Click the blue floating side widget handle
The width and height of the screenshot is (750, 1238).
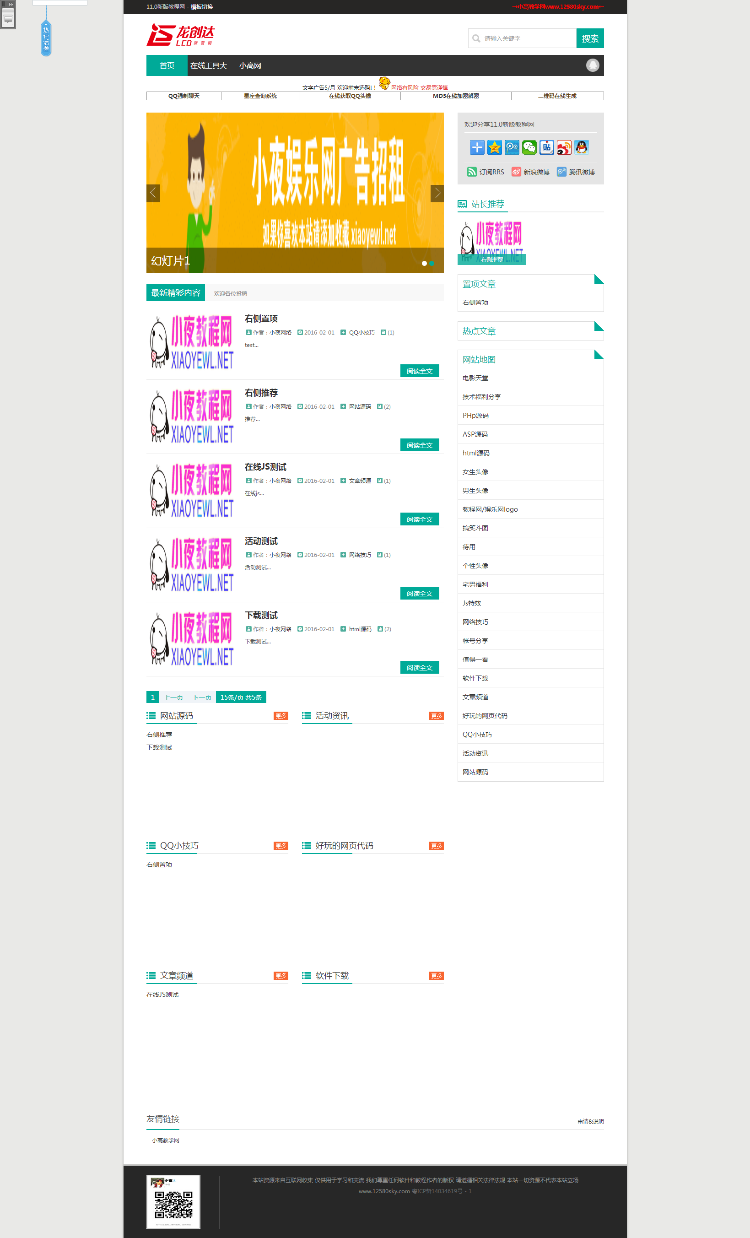click(46, 36)
